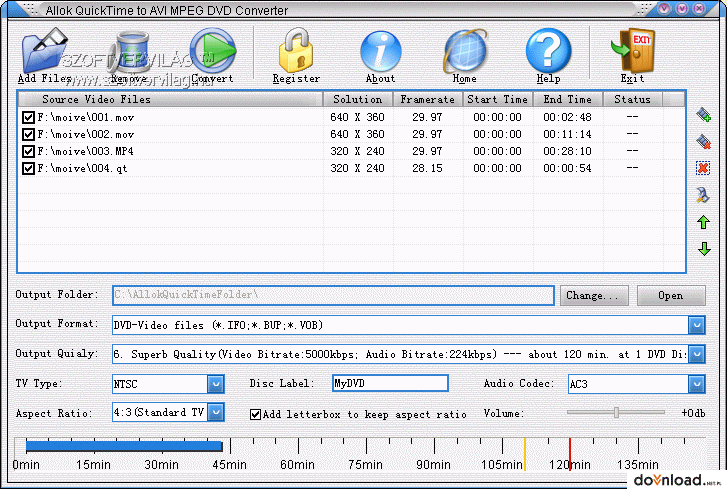This screenshot has height=489, width=727.
Task: Open the Aspect Ratio dropdown
Action: (216, 412)
